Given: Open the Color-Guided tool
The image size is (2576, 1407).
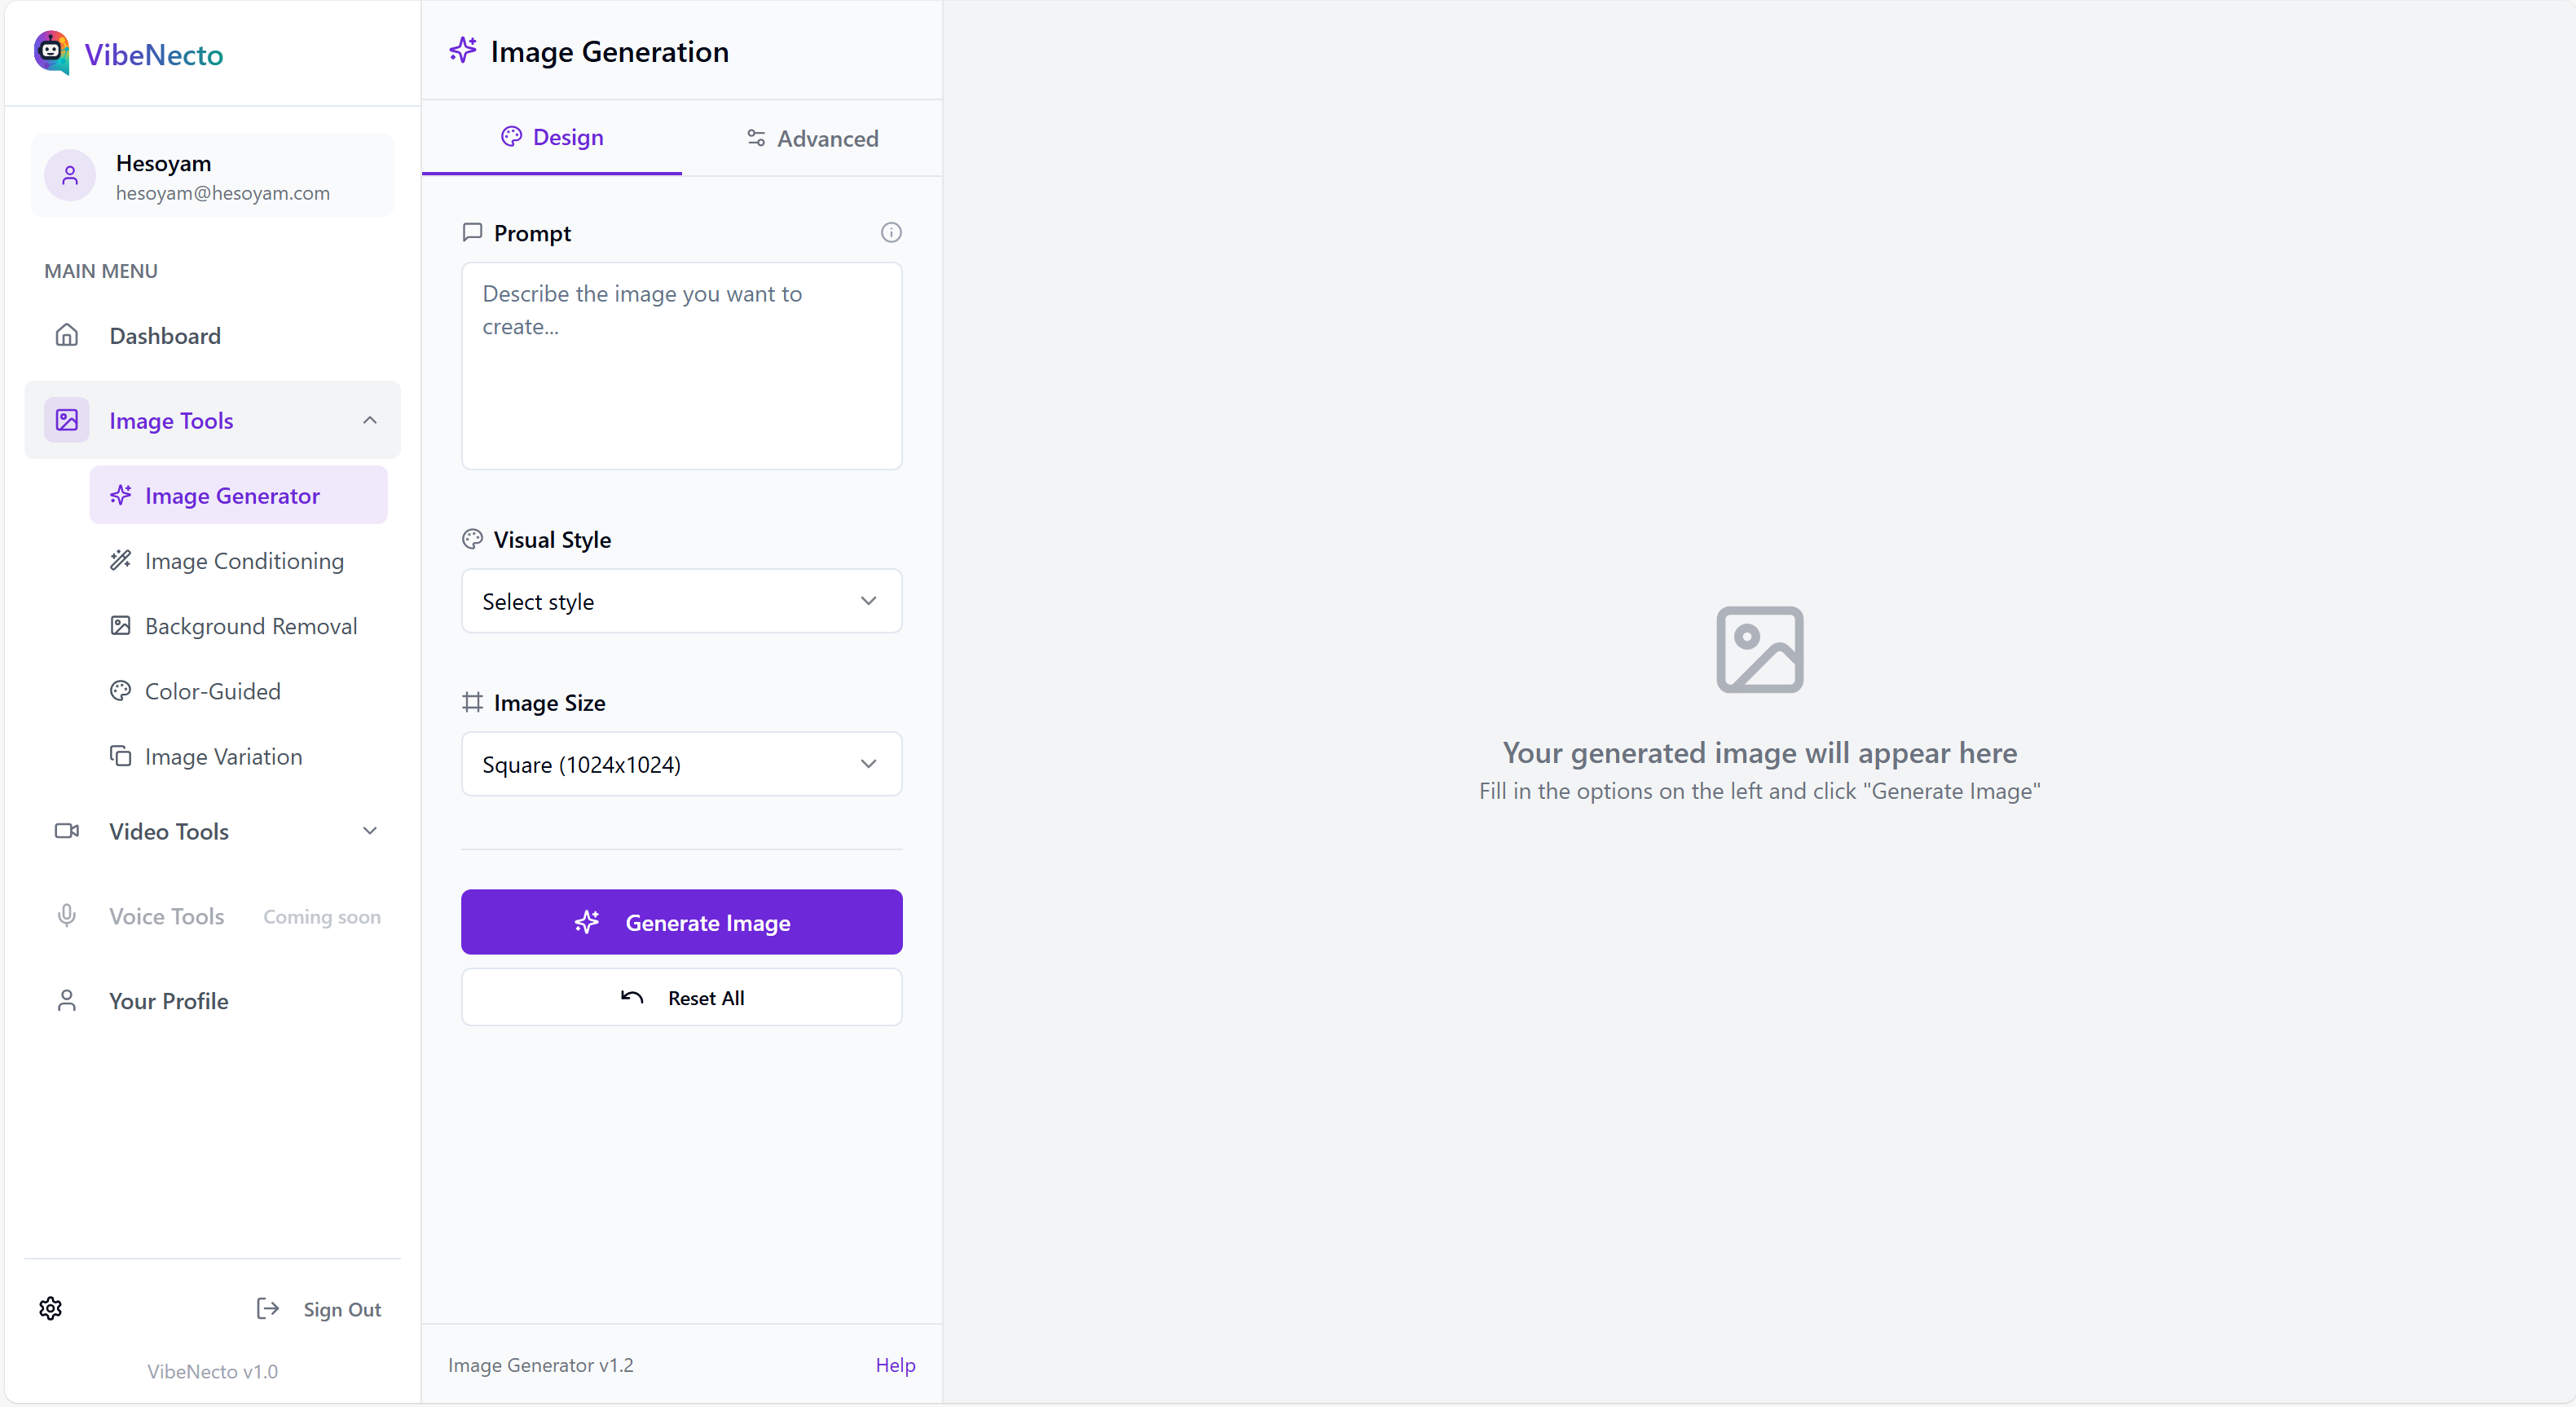Looking at the screenshot, I should pyautogui.click(x=212, y=691).
